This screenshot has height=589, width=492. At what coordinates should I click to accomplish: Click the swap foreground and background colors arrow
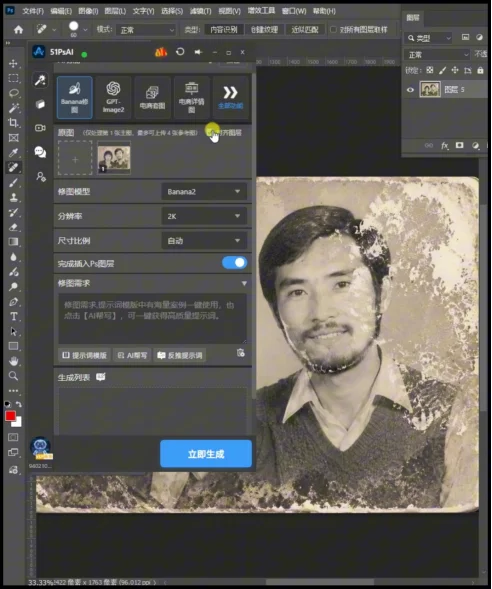coord(18,405)
